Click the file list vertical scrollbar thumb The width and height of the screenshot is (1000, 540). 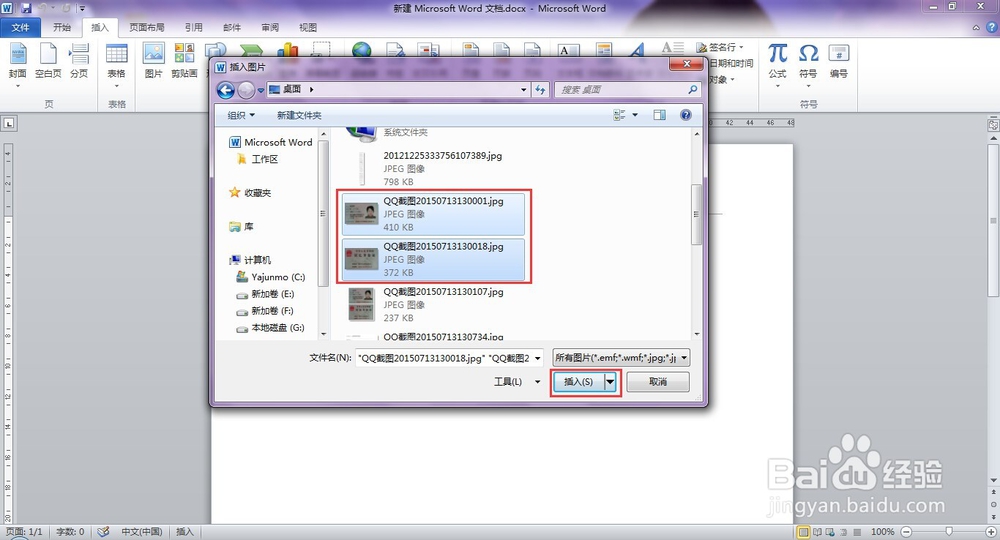pyautogui.click(x=696, y=214)
